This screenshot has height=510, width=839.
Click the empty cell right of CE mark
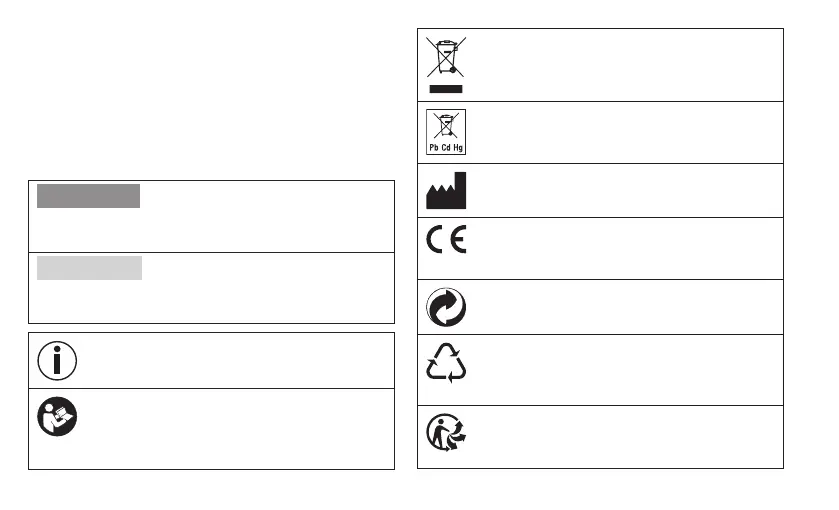tap(625, 248)
